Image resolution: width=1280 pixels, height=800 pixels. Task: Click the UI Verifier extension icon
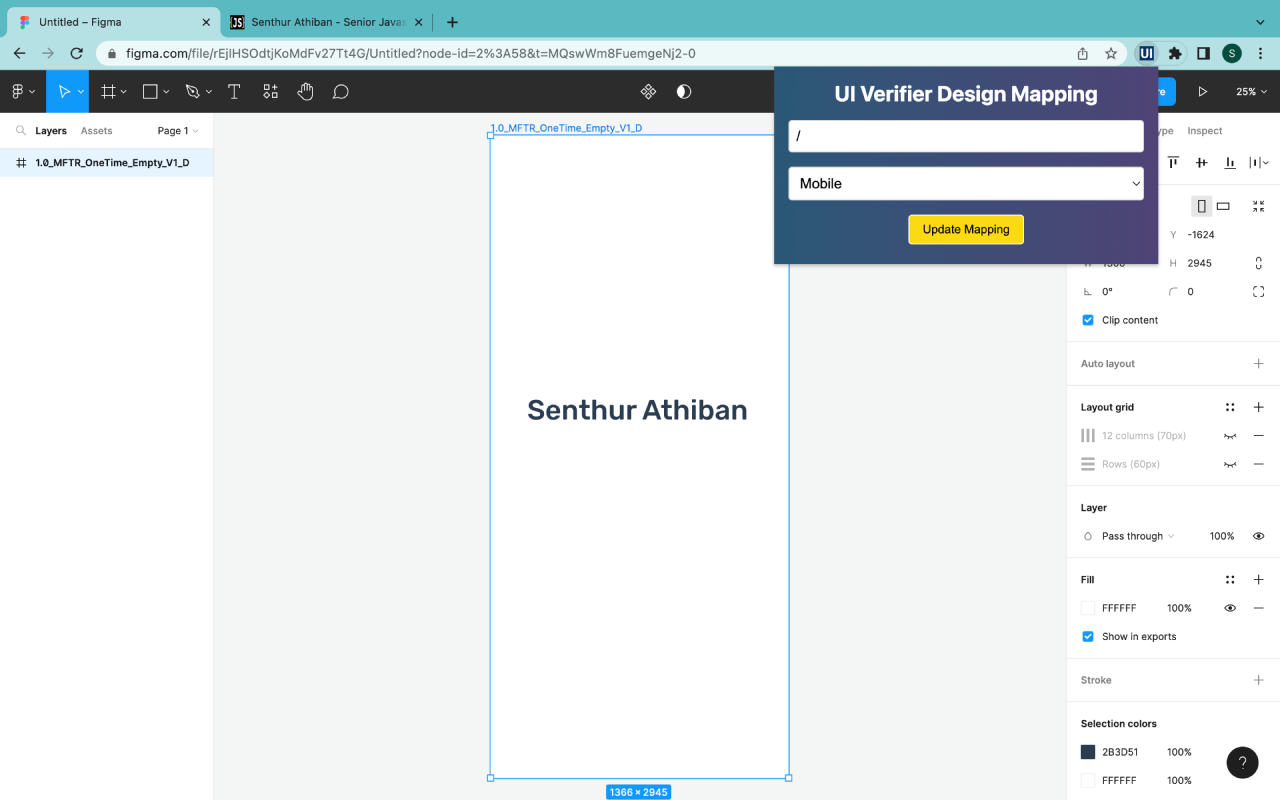click(x=1146, y=53)
